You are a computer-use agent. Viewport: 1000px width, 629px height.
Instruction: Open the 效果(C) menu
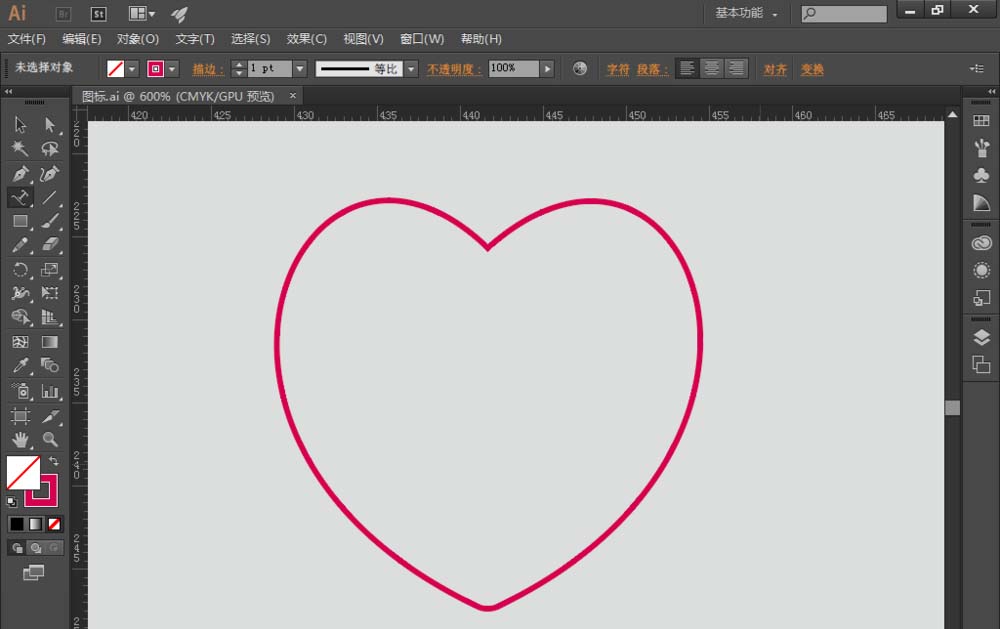[x=306, y=39]
